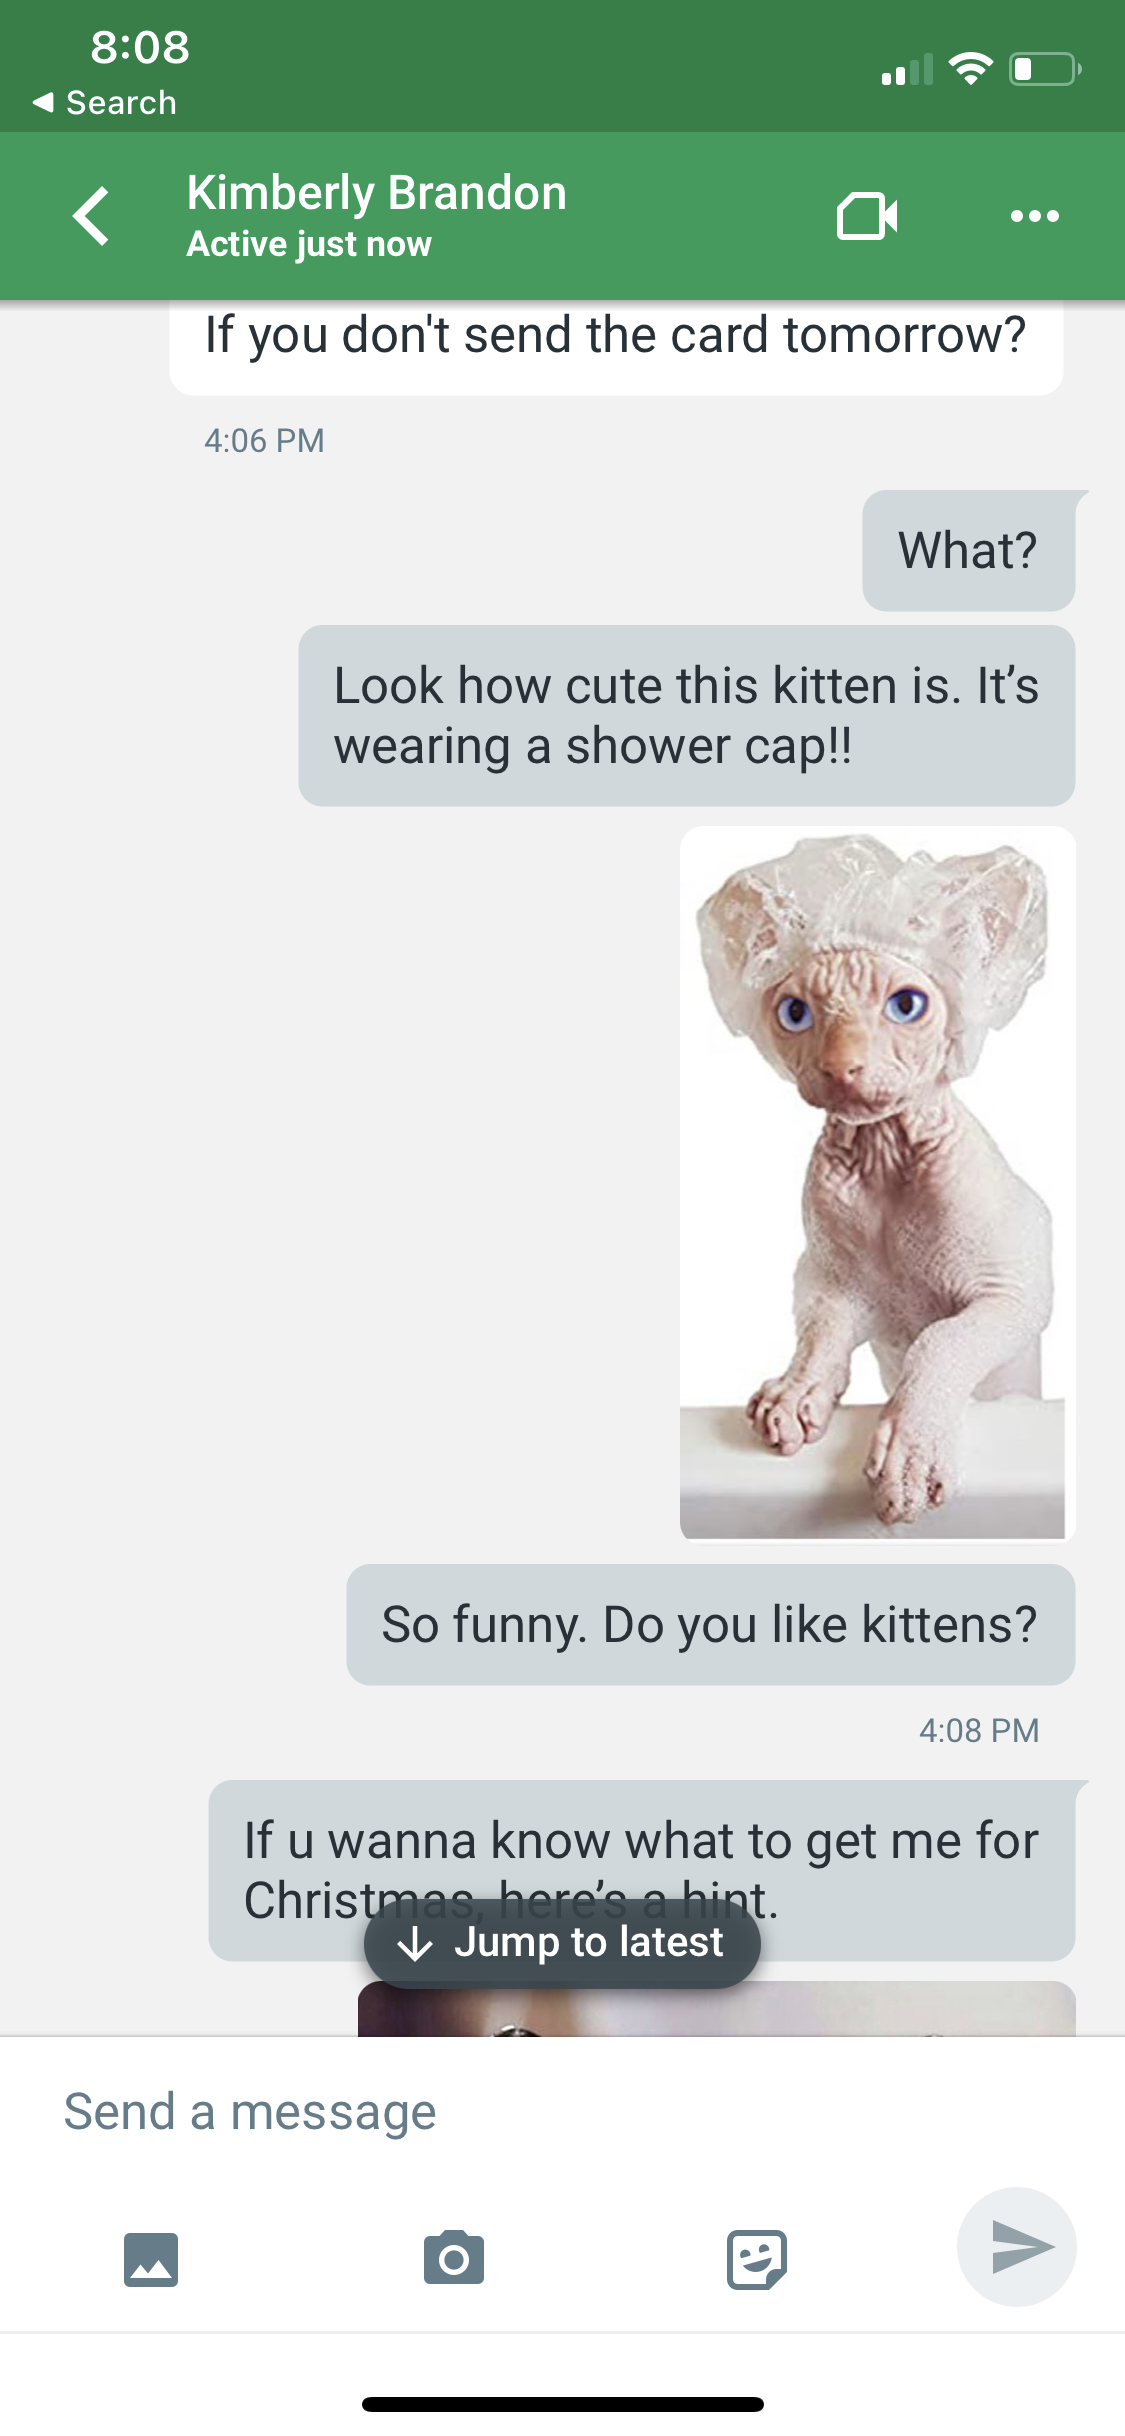Return to Search via status bar link
Image resolution: width=1125 pixels, height=2436 pixels.
(x=105, y=102)
